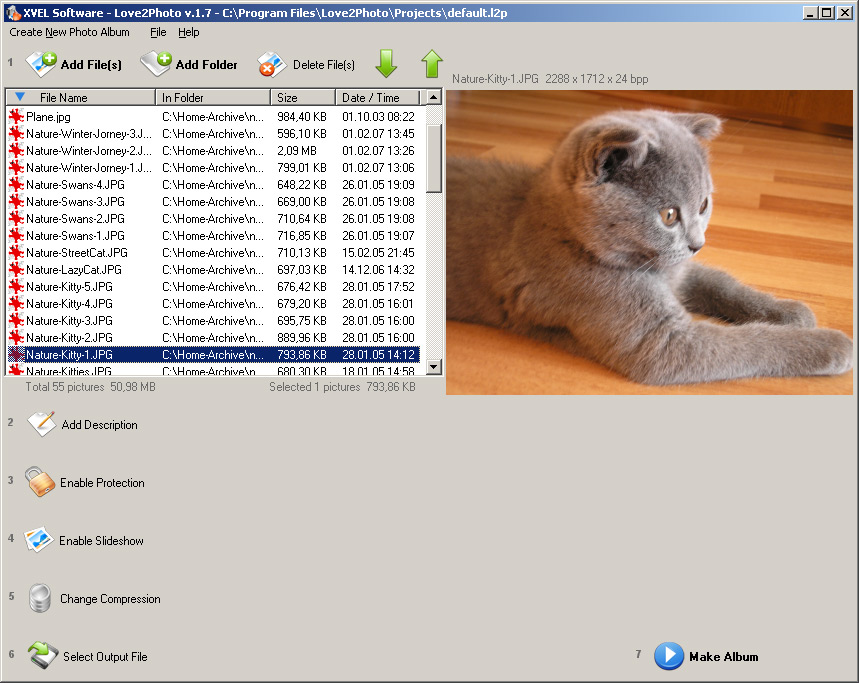Click the file list scrollbar thumb

(433, 158)
